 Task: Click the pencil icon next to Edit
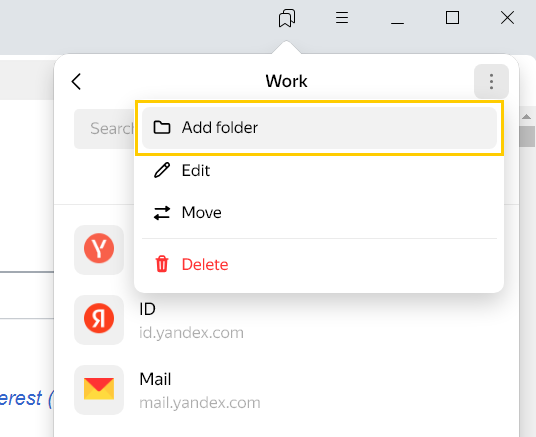click(162, 170)
